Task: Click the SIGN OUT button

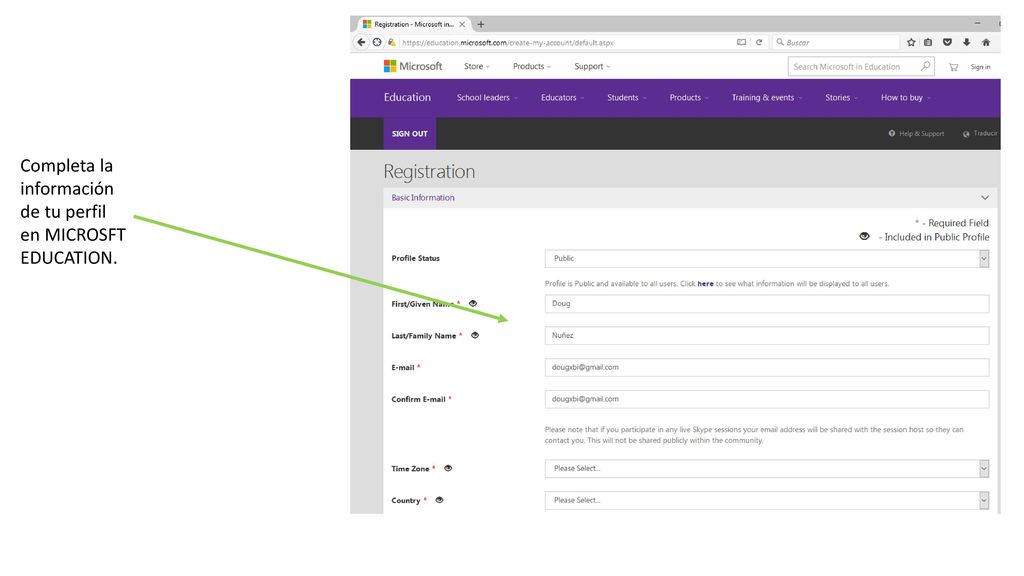Action: (x=409, y=134)
